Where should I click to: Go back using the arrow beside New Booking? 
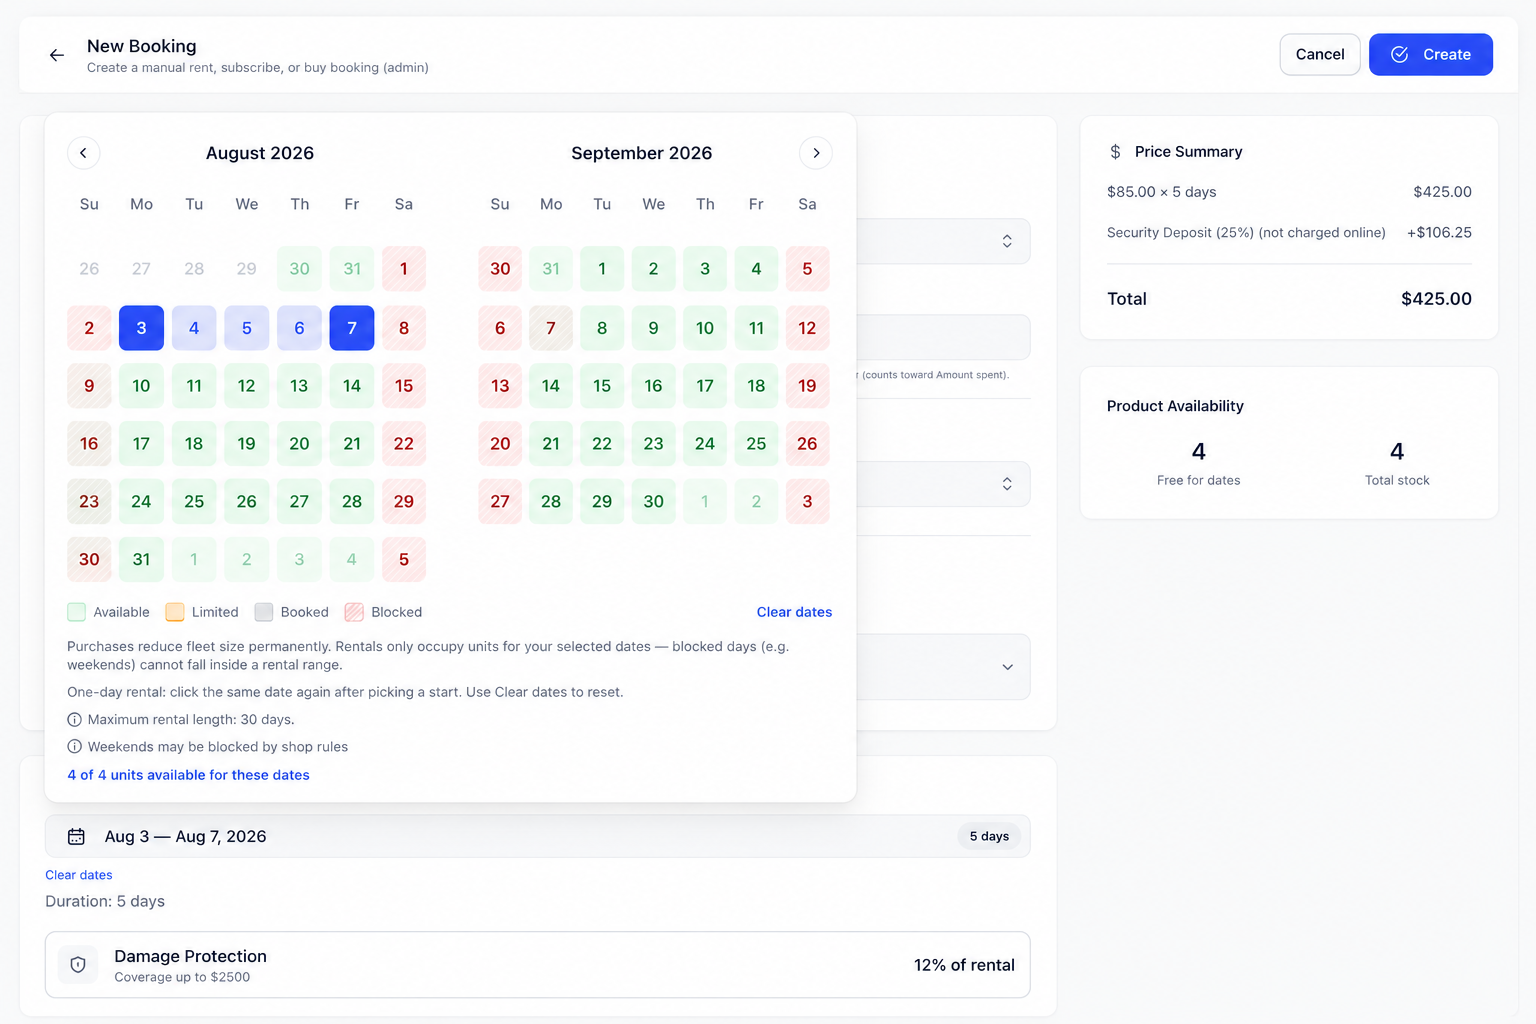pyautogui.click(x=57, y=55)
